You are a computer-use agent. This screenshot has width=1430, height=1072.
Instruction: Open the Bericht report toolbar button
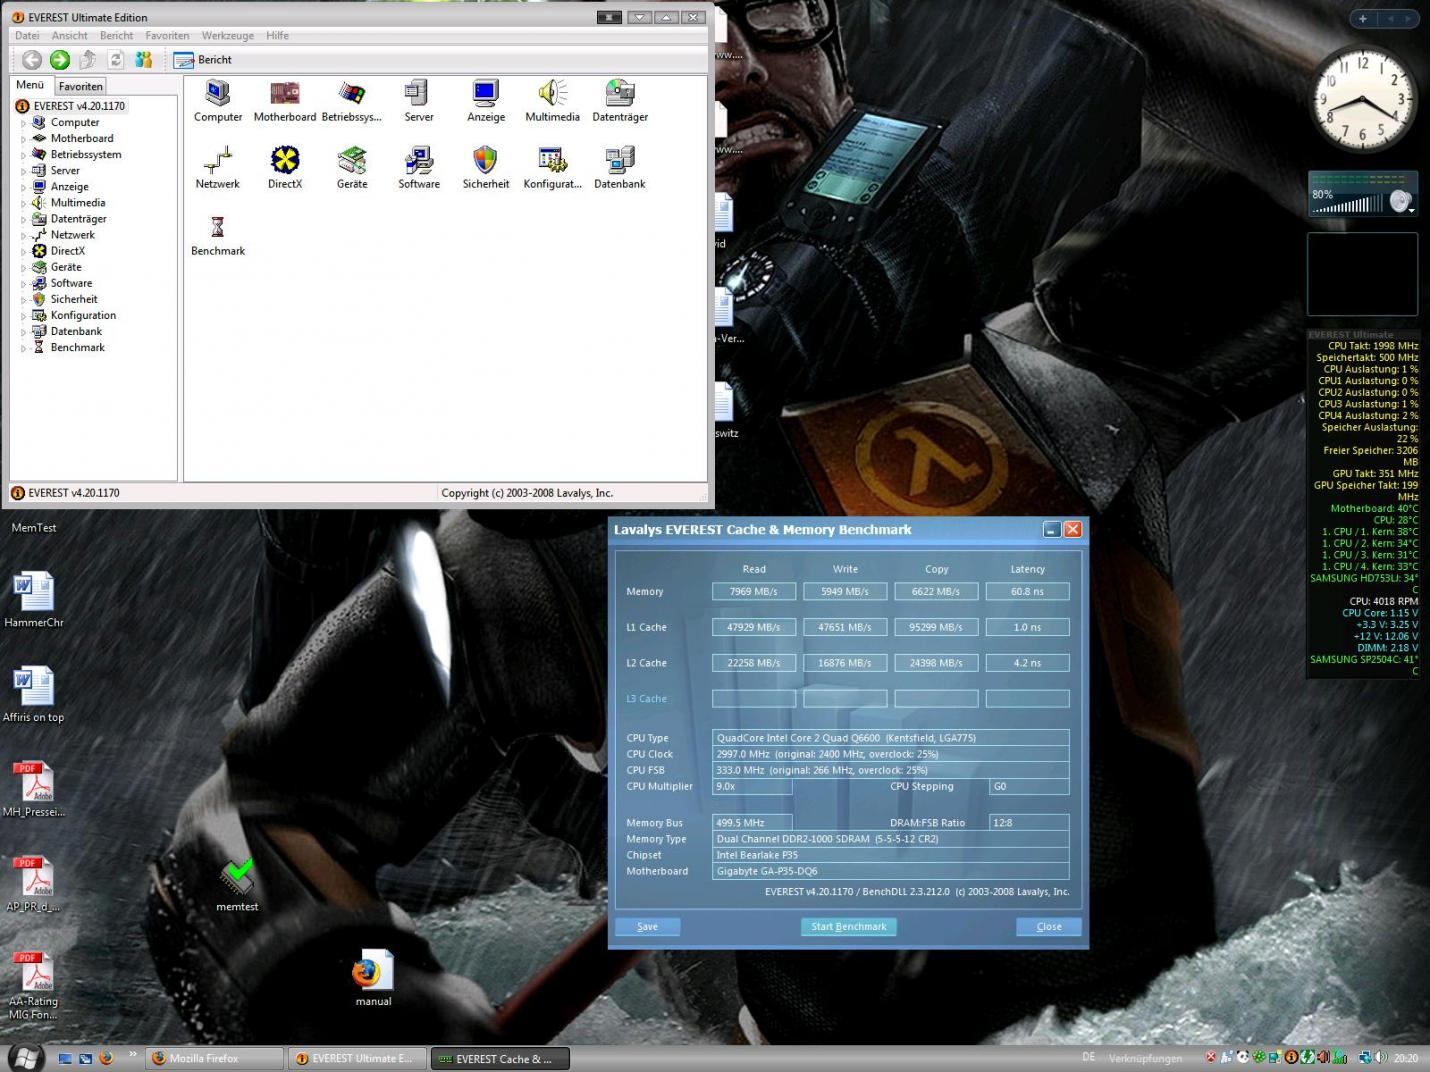(x=203, y=60)
